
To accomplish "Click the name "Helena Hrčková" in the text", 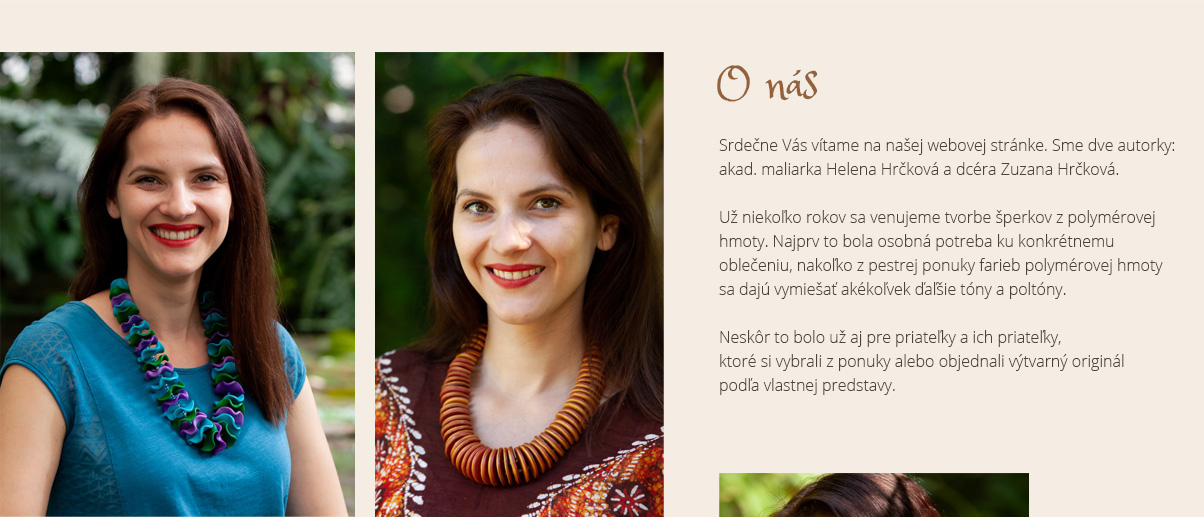I will [x=879, y=169].
